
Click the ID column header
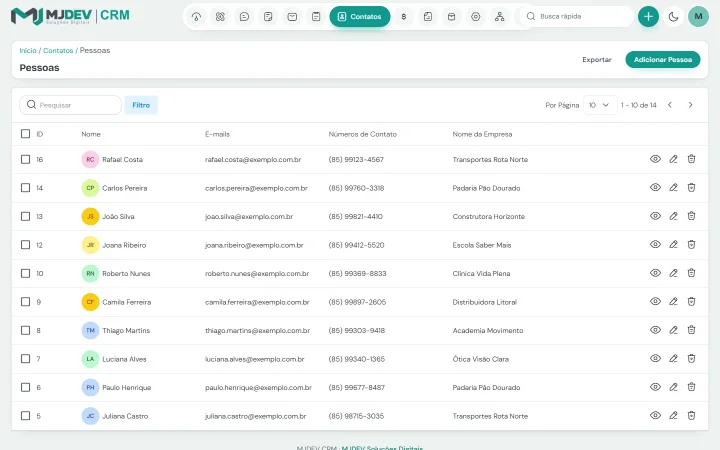(39, 134)
